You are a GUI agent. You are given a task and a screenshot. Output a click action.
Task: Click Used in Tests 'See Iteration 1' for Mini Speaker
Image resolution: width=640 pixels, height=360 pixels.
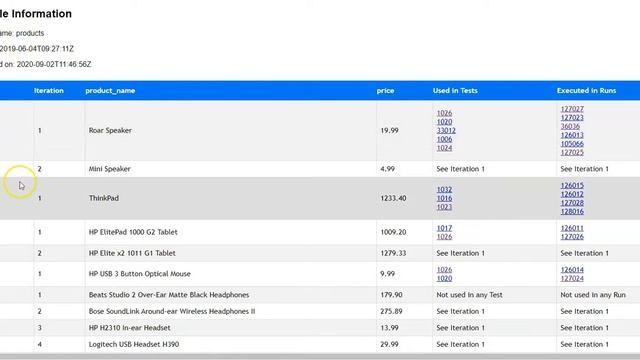pos(494,169)
